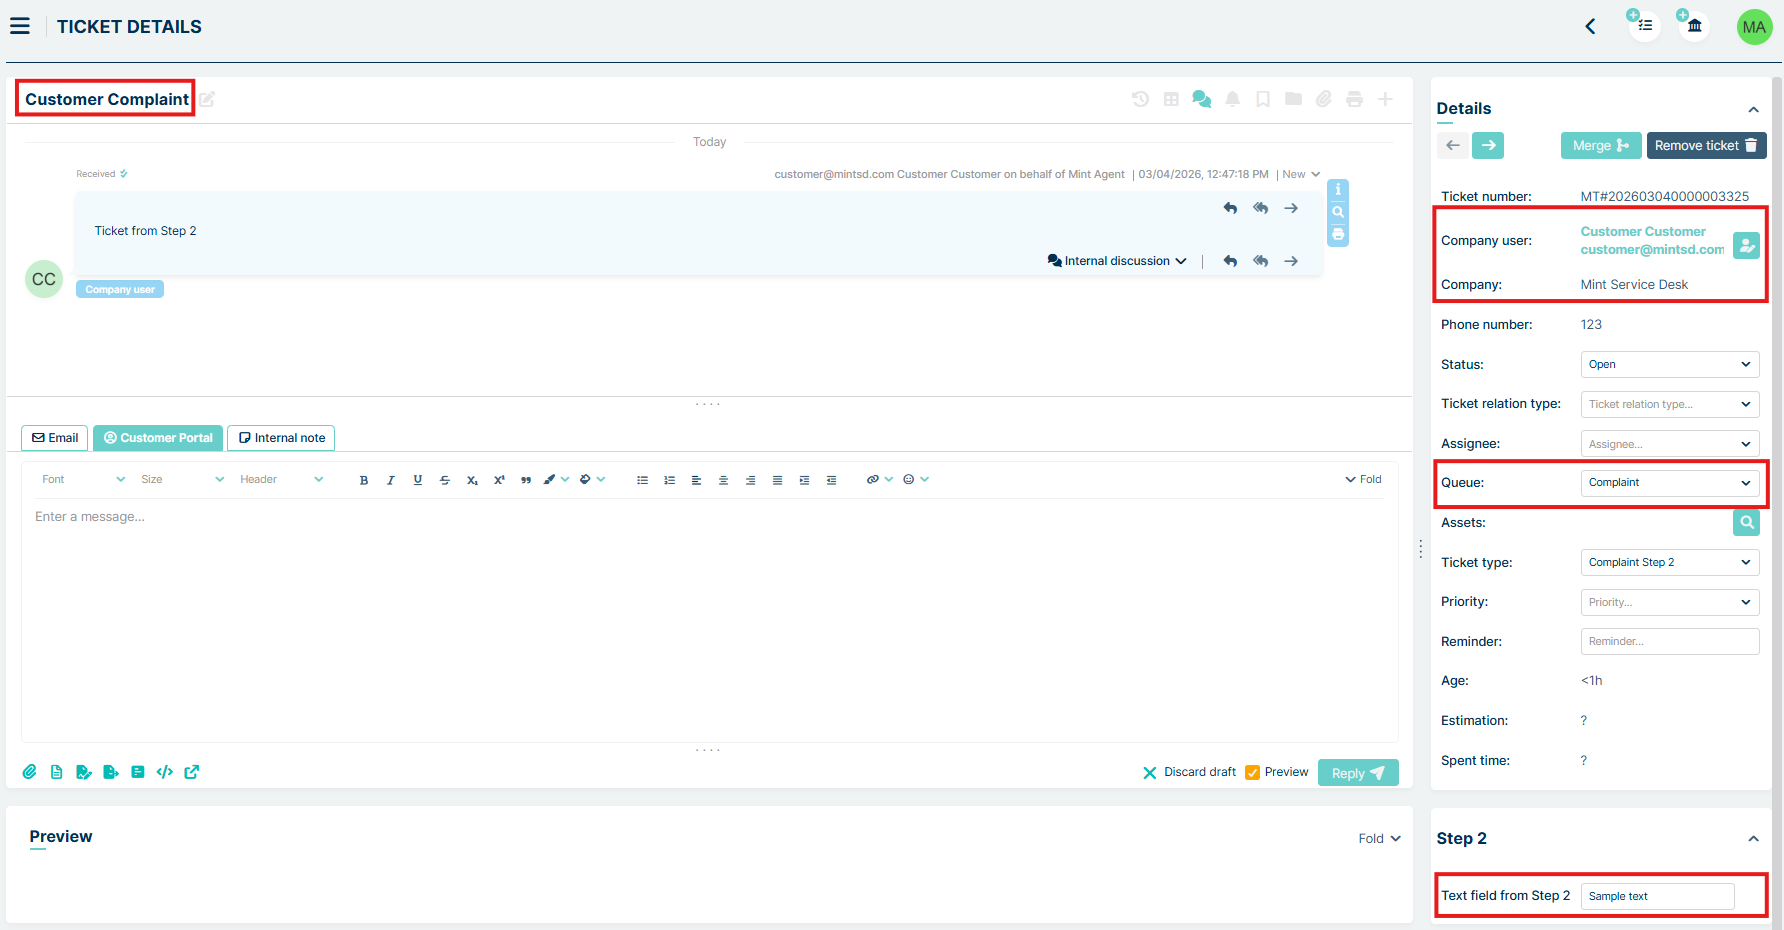Expand the Queue dropdown set to Complaint
This screenshot has height=930, width=1784.
pos(1669,483)
